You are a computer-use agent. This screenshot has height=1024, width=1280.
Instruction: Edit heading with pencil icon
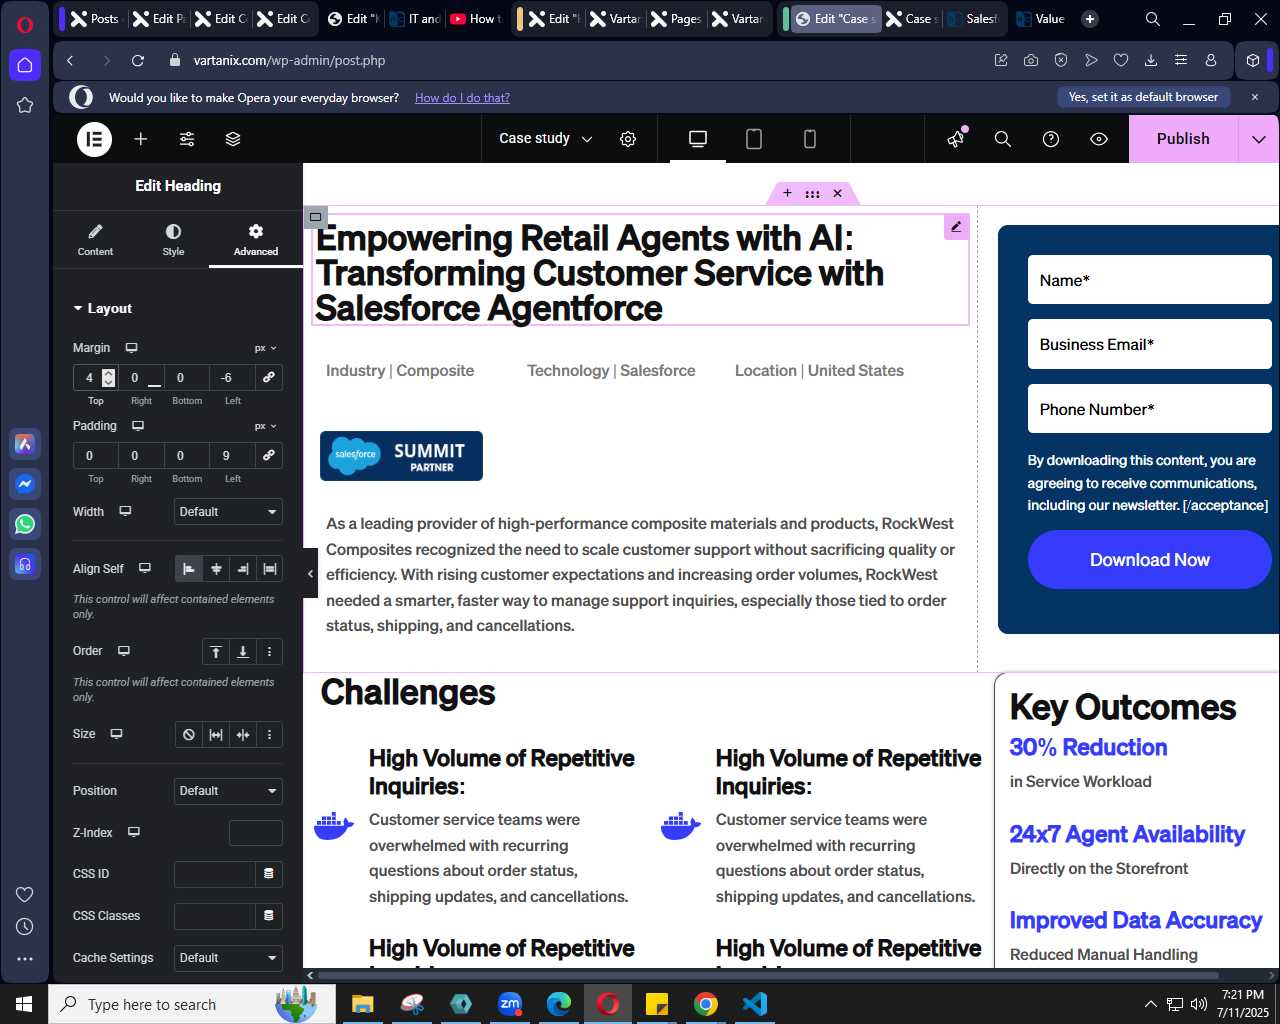pos(956,227)
